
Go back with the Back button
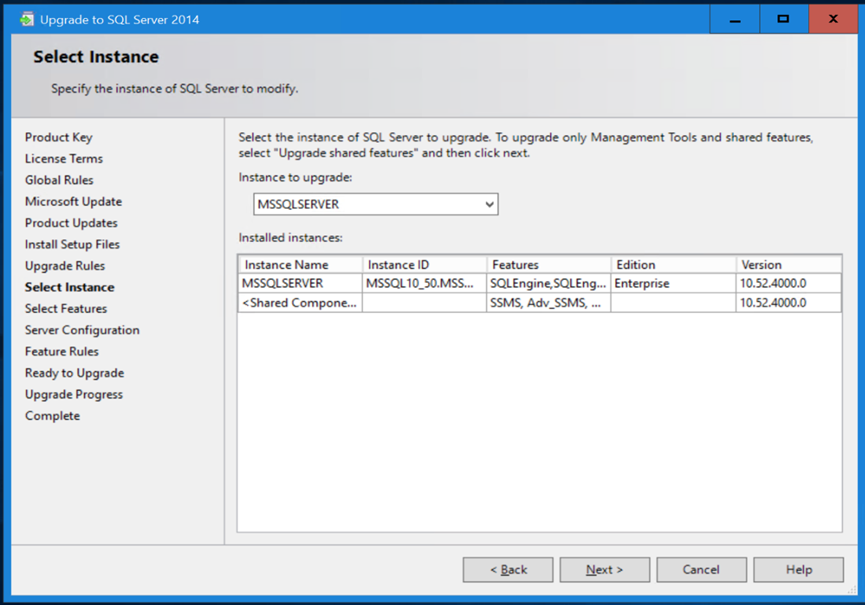tap(508, 570)
